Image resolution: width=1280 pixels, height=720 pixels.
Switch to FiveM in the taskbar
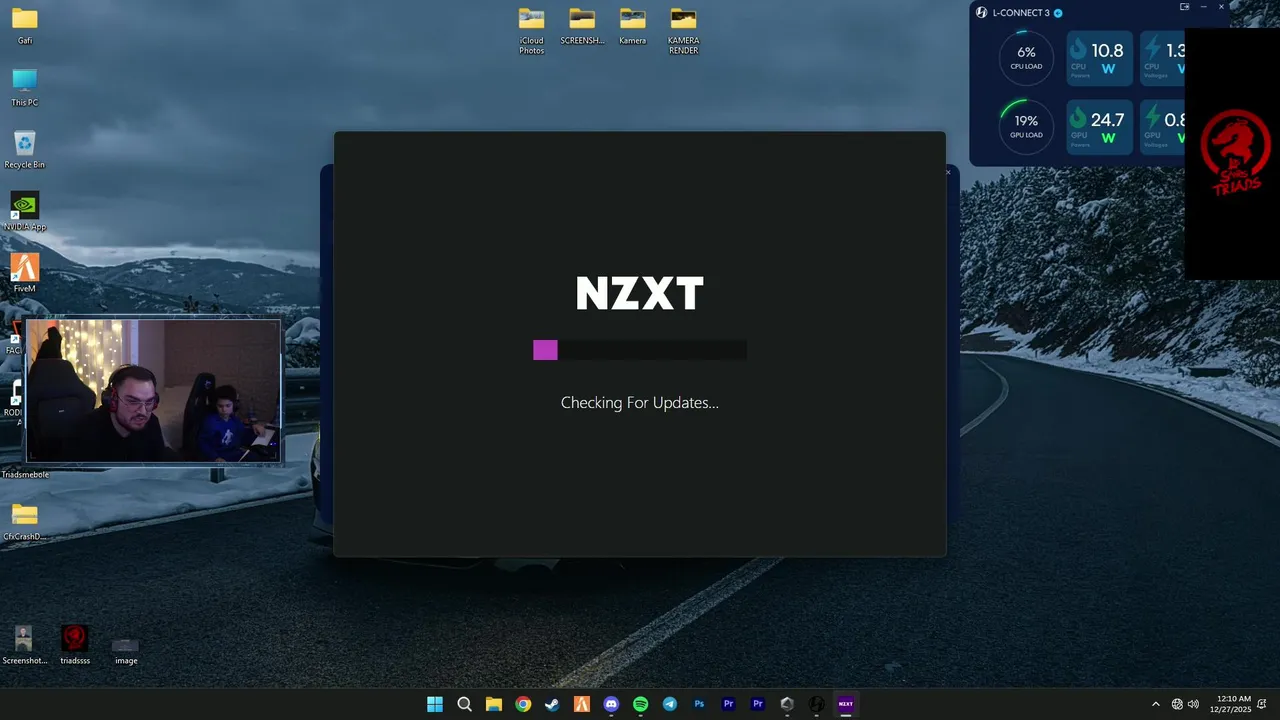click(x=582, y=704)
